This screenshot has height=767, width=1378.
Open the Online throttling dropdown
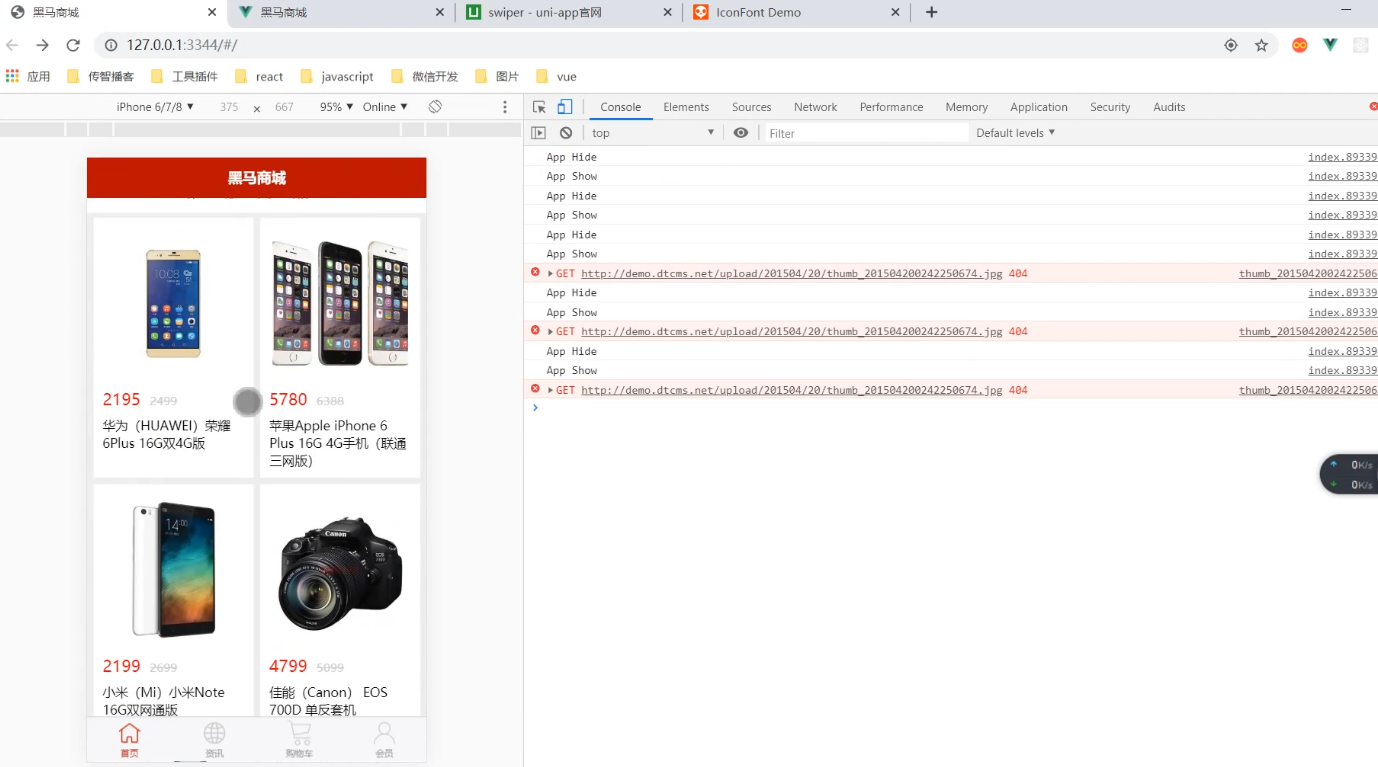coord(385,107)
